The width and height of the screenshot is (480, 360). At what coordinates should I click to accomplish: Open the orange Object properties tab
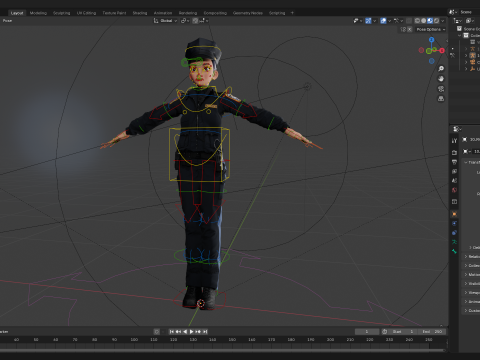[454, 214]
